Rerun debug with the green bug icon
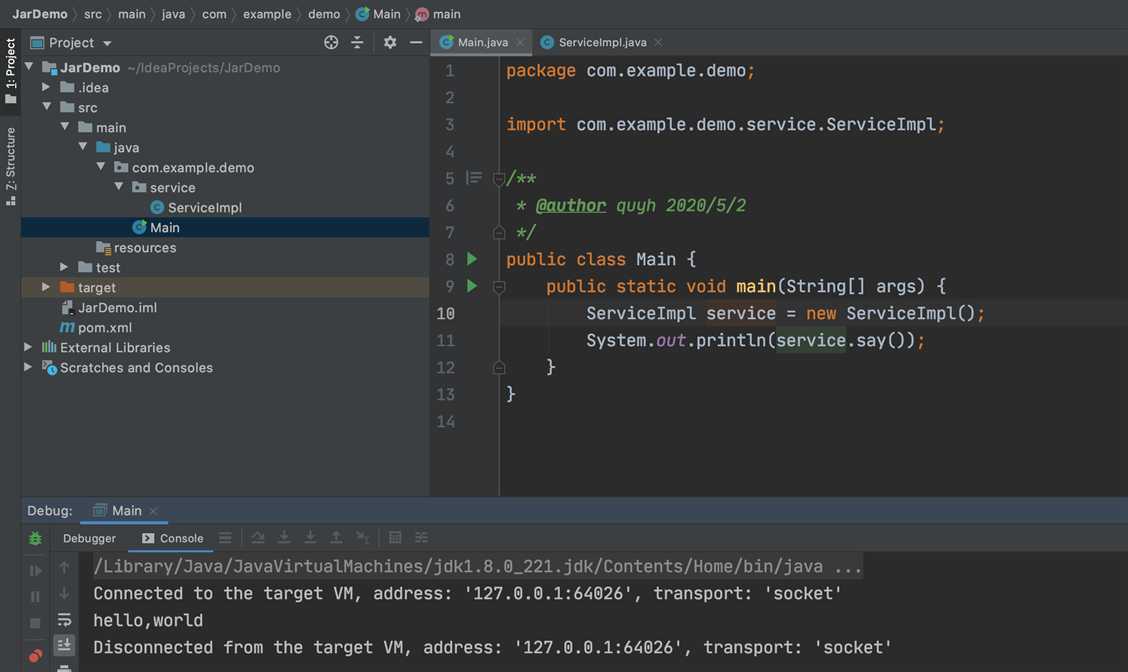The height and width of the screenshot is (672, 1128). [35, 538]
